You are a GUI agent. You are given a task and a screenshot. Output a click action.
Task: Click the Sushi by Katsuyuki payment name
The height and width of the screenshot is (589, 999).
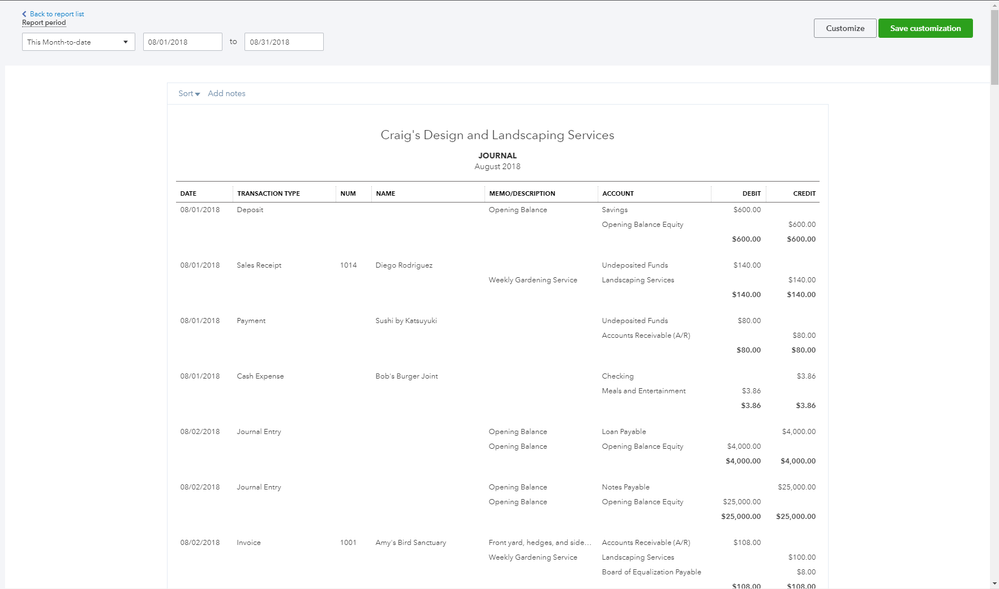click(x=406, y=321)
